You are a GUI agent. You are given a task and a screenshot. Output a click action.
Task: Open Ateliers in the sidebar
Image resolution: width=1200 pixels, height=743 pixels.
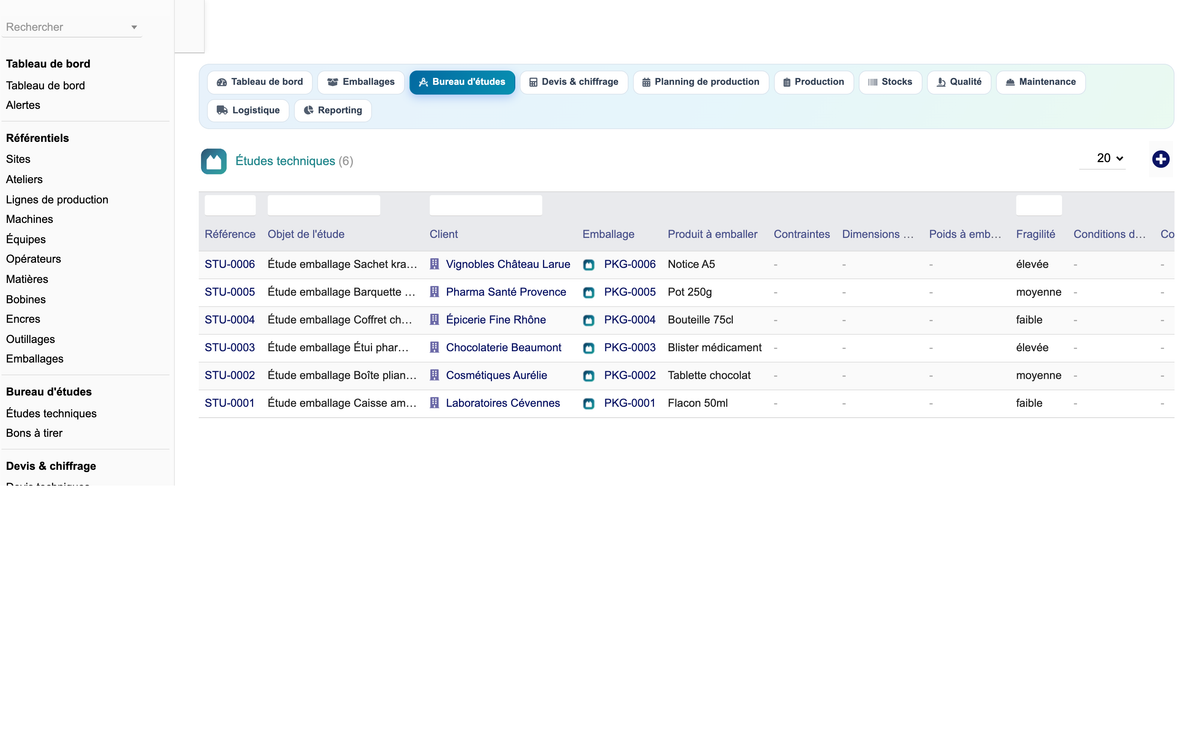point(24,179)
